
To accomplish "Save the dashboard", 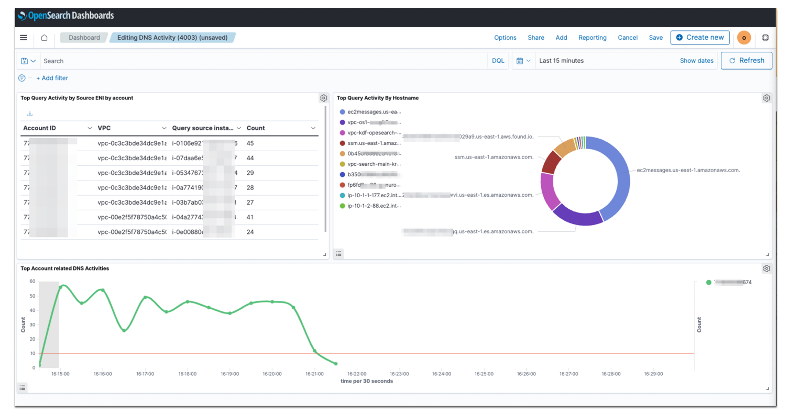I will tap(655, 38).
